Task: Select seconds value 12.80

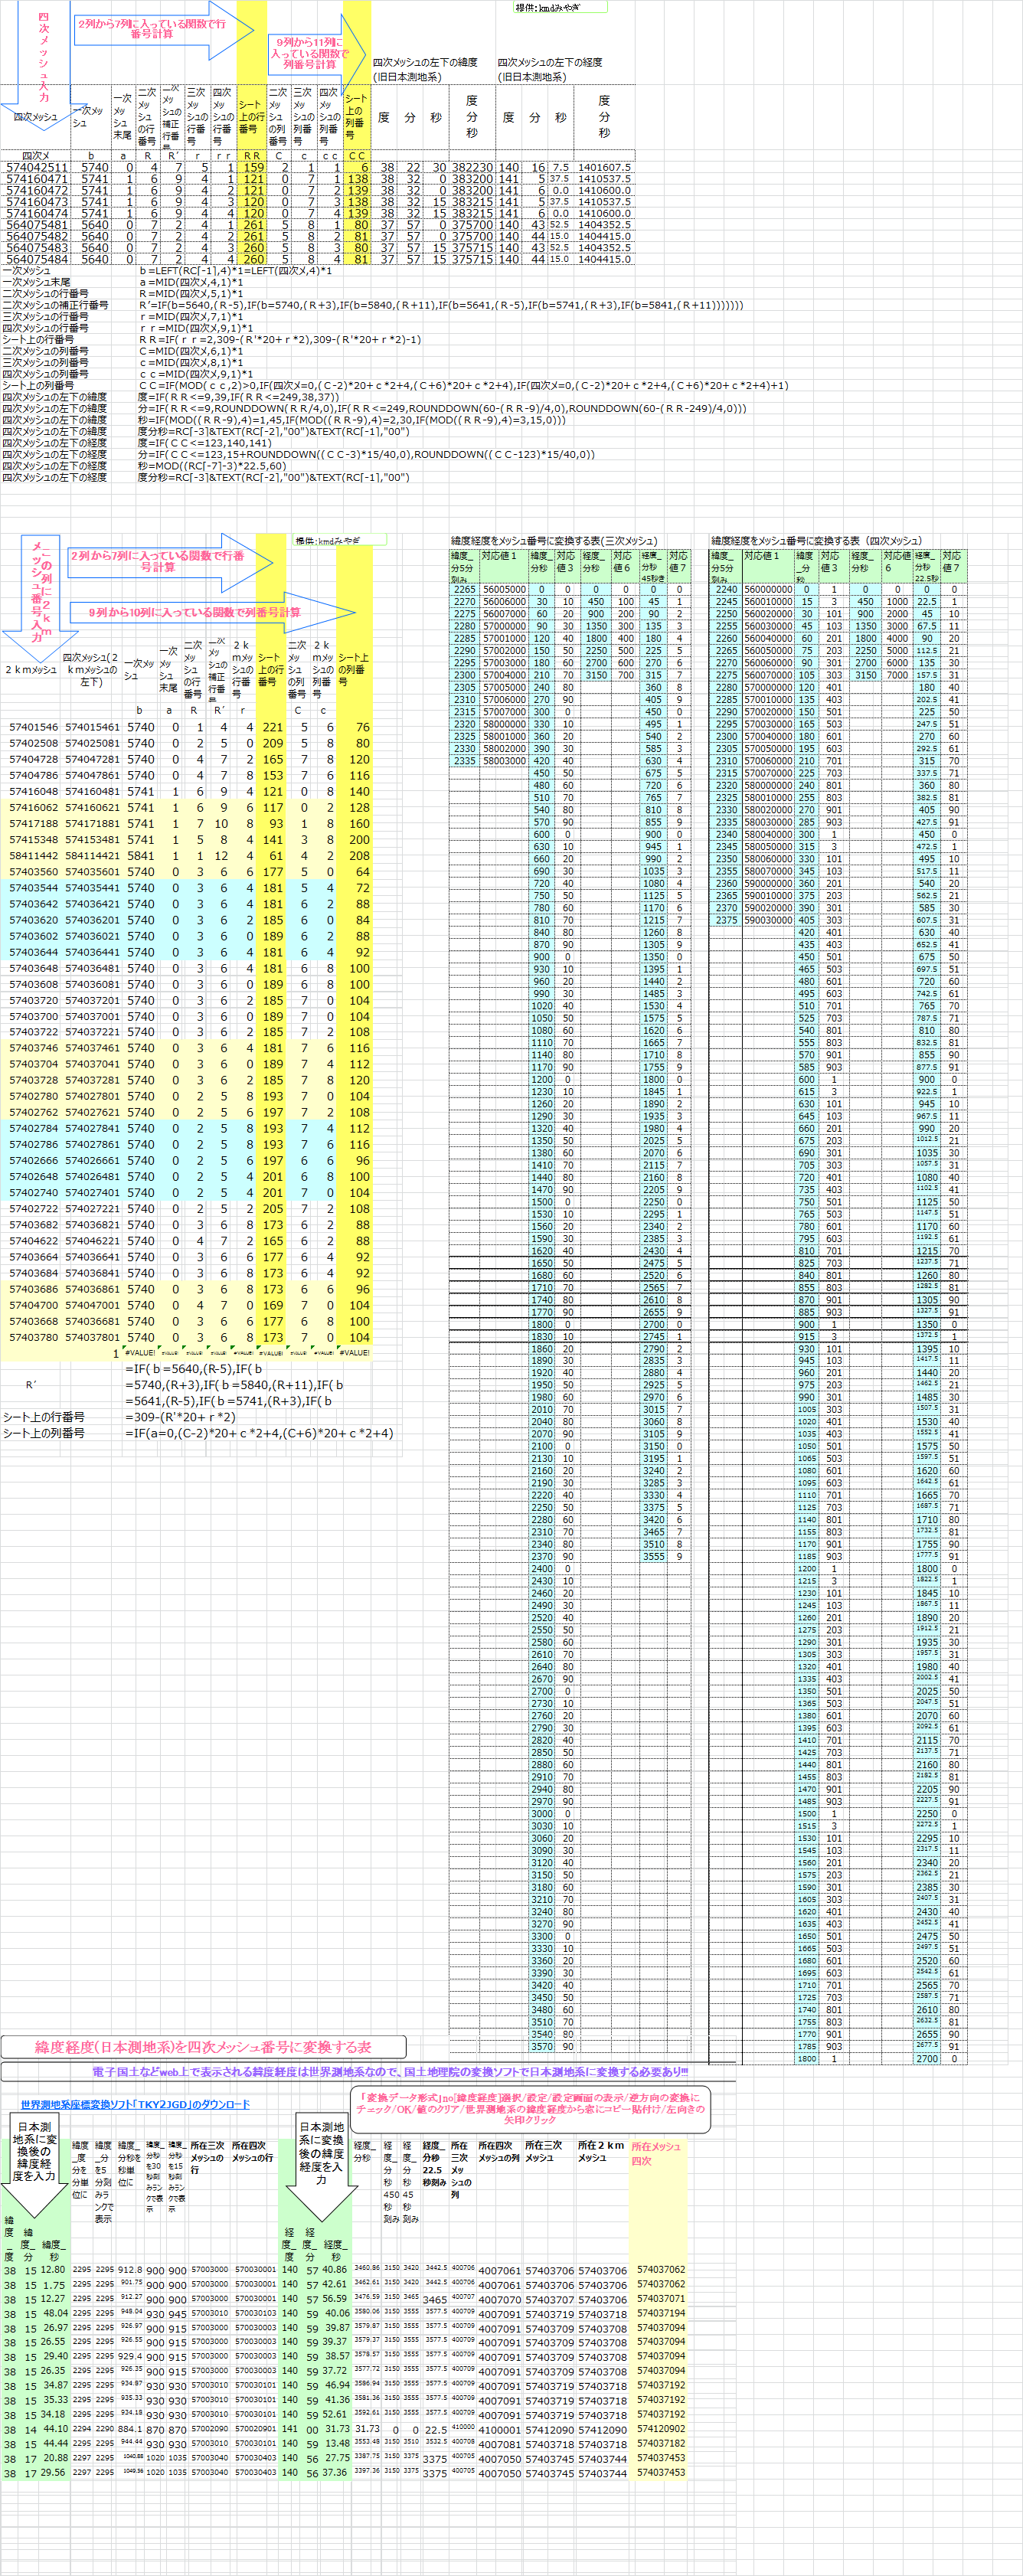Action: click(x=53, y=2270)
